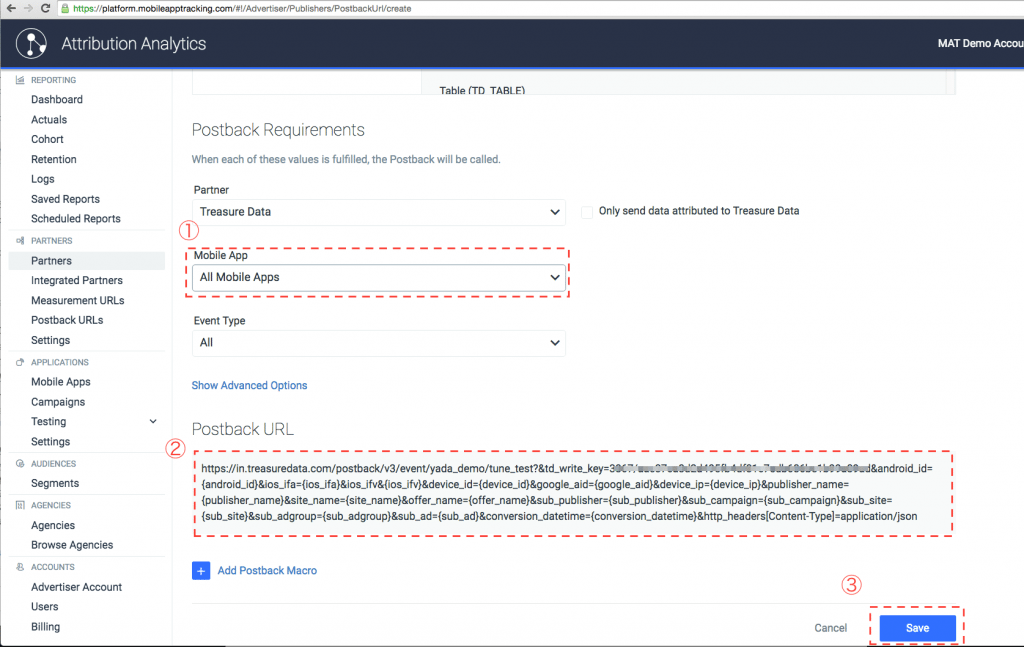The image size is (1024, 647).
Task: Open the Partner dropdown showing Treasure Data
Action: (379, 212)
